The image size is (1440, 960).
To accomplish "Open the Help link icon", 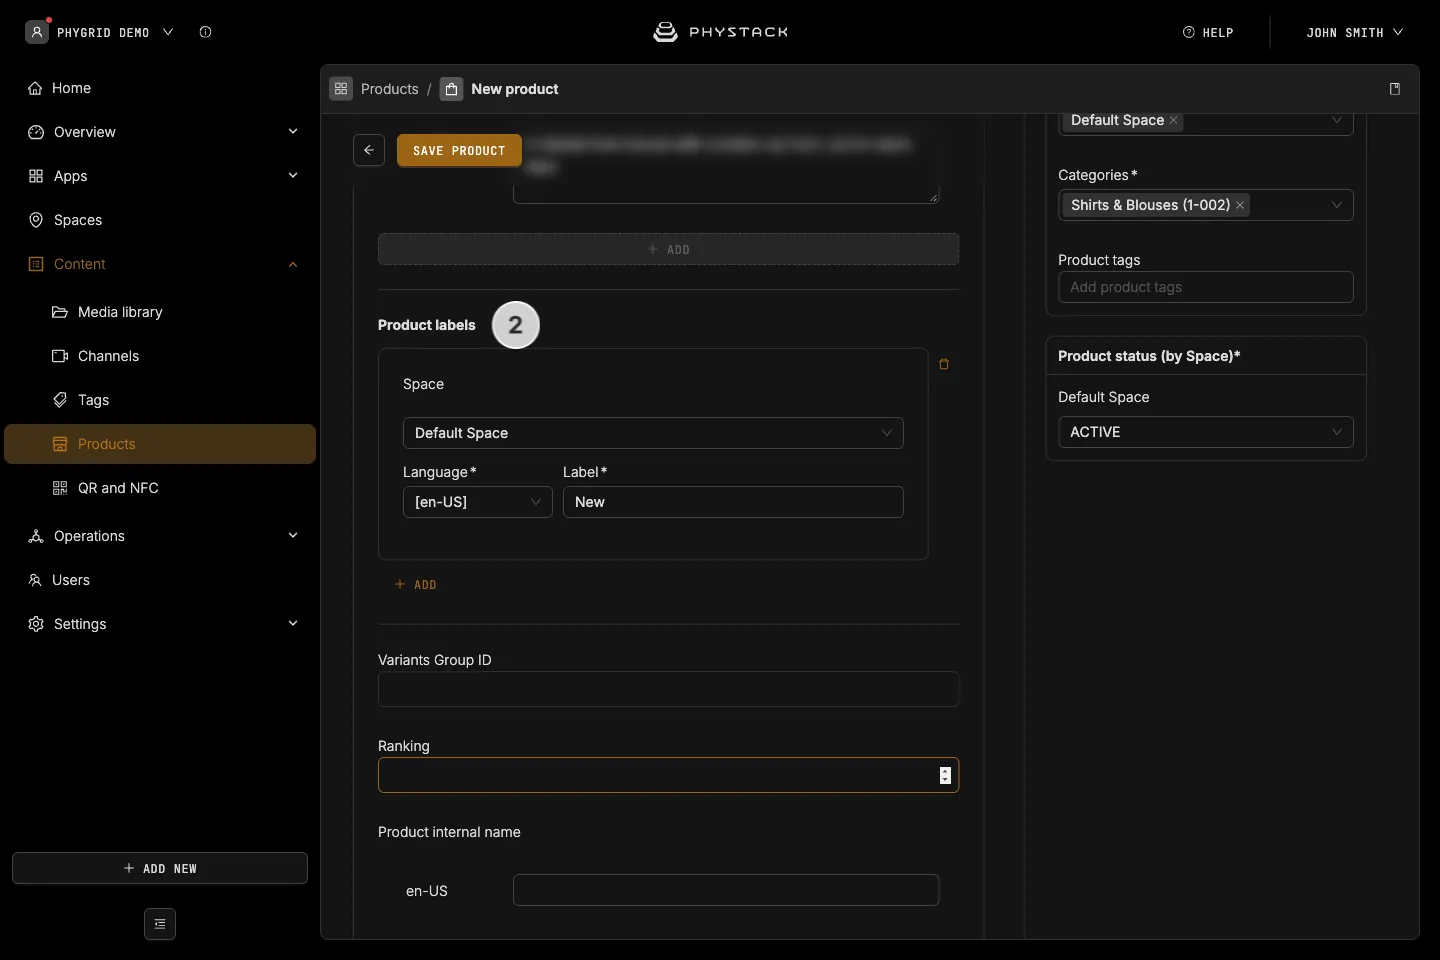I will pos(1189,32).
